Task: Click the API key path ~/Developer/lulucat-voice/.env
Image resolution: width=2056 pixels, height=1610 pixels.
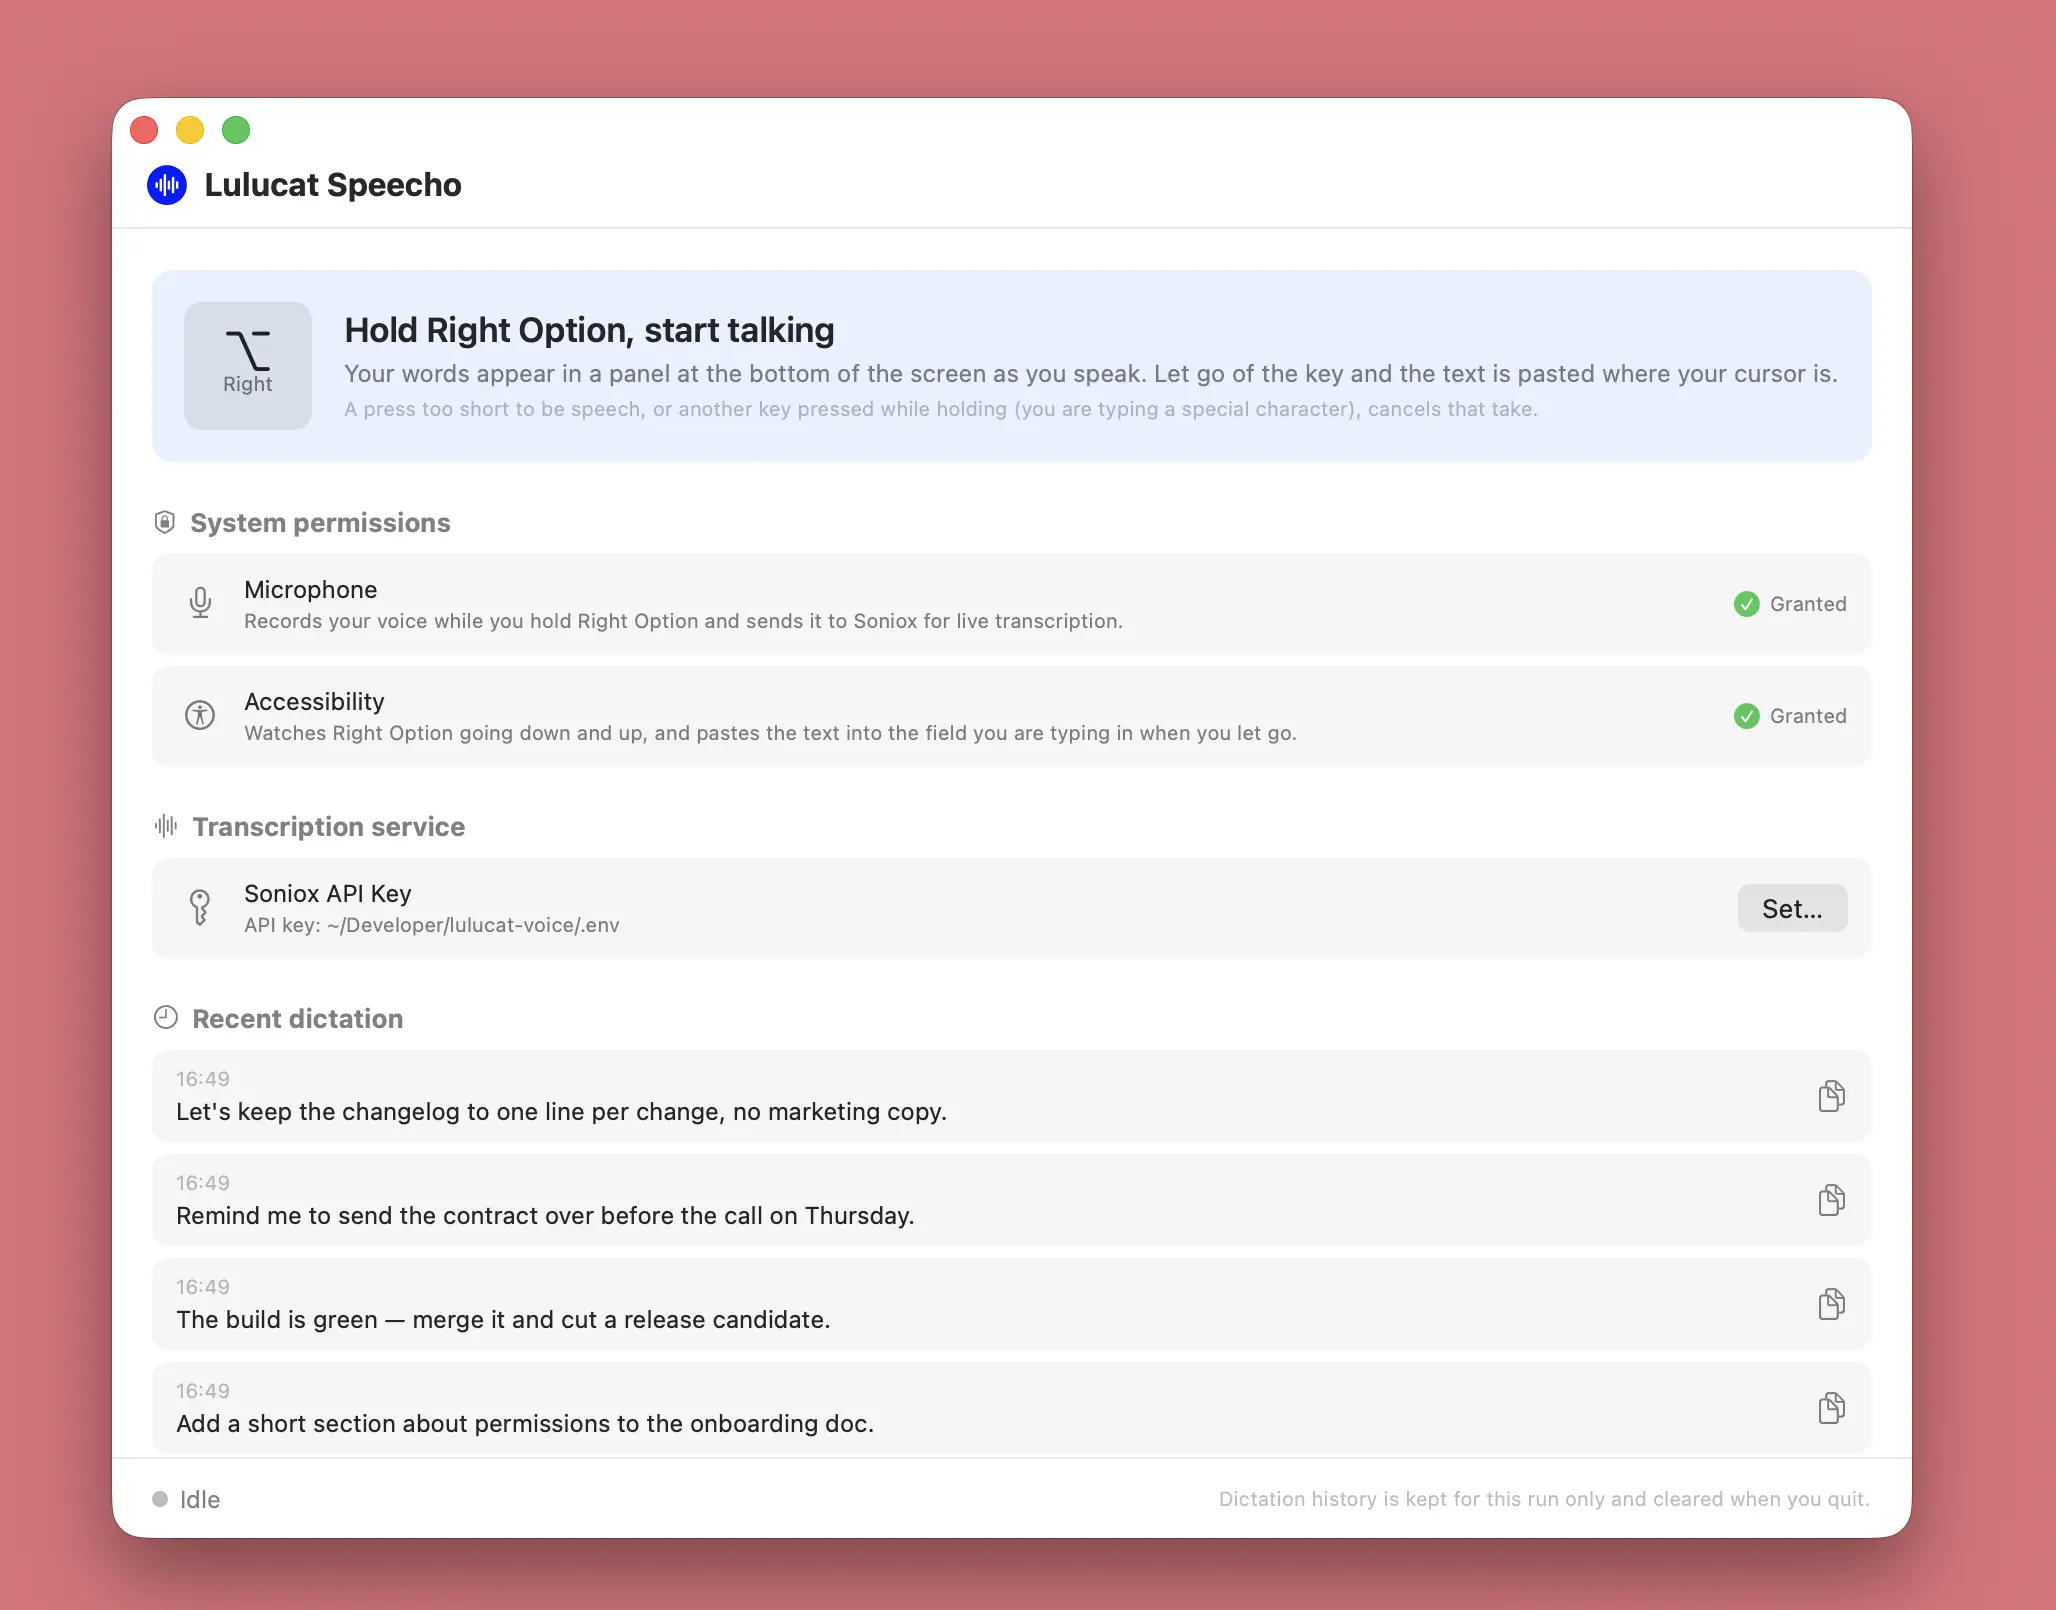Action: click(x=473, y=926)
